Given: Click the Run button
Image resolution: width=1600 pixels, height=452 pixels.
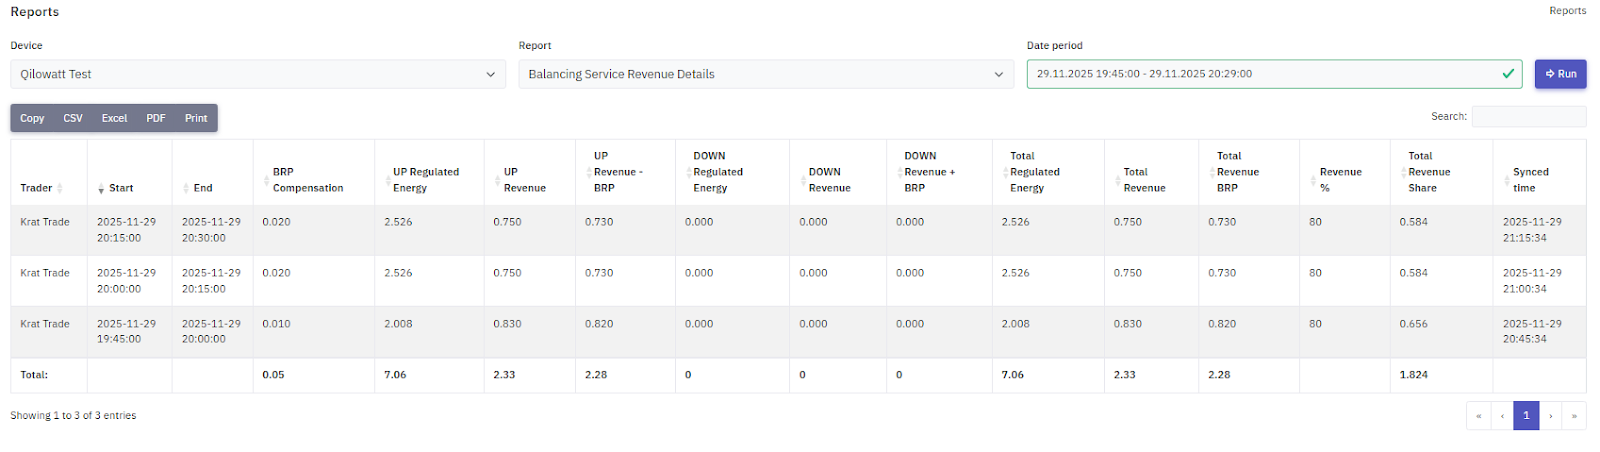Looking at the screenshot, I should pyautogui.click(x=1560, y=74).
